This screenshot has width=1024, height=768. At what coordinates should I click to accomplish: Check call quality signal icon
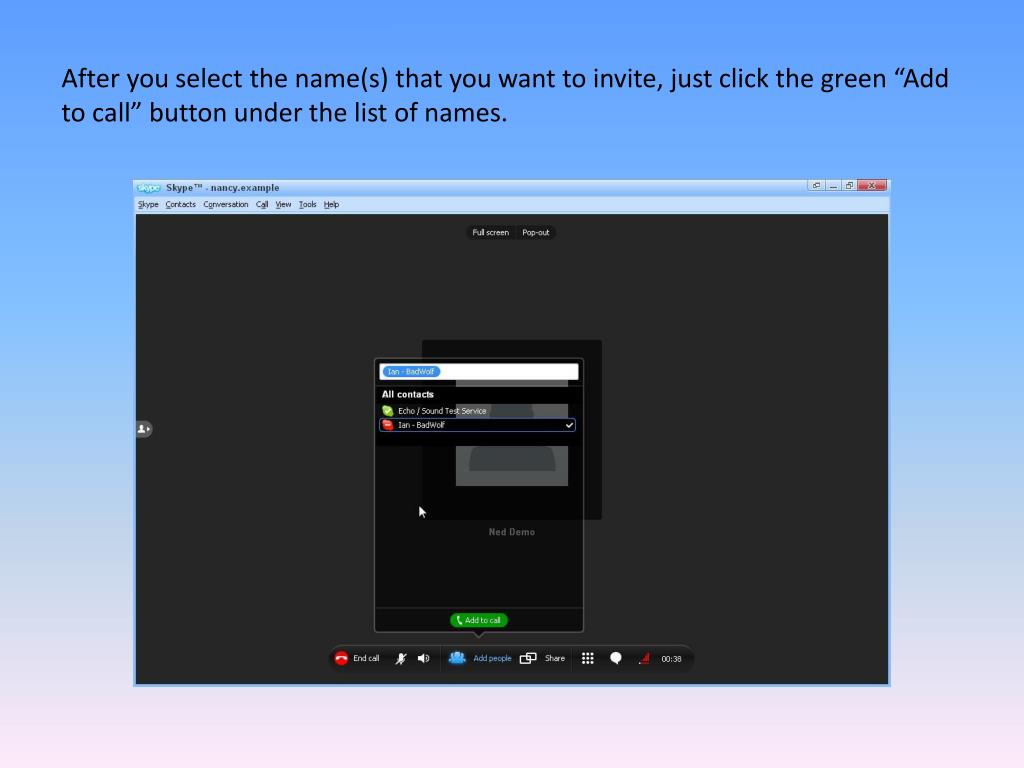pos(645,658)
